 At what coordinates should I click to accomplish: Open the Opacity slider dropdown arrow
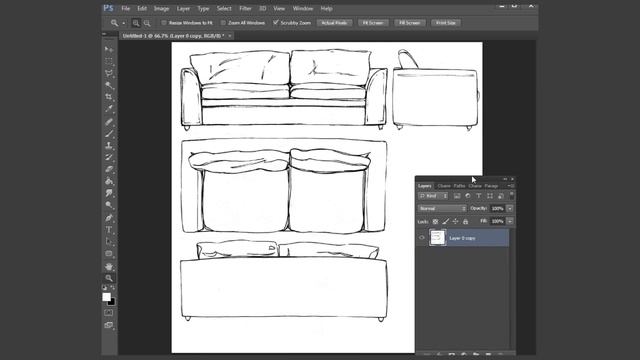point(510,209)
